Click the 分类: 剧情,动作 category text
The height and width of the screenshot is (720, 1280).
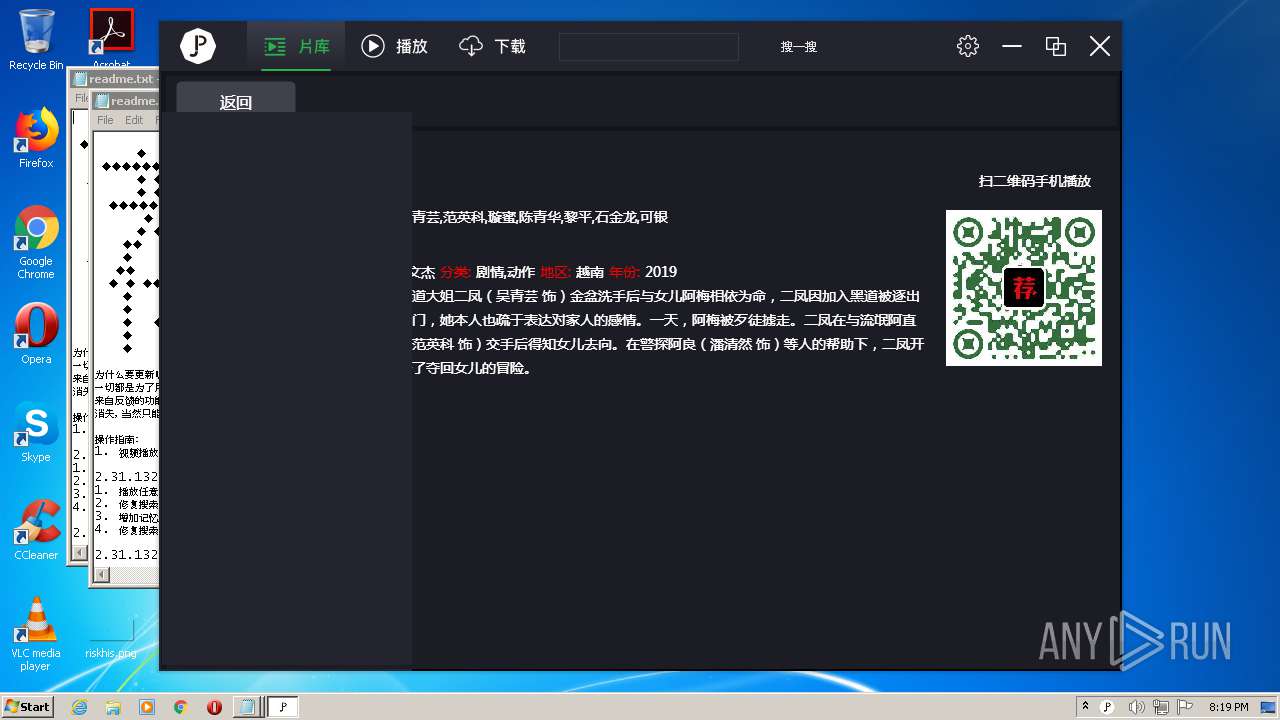(x=487, y=272)
